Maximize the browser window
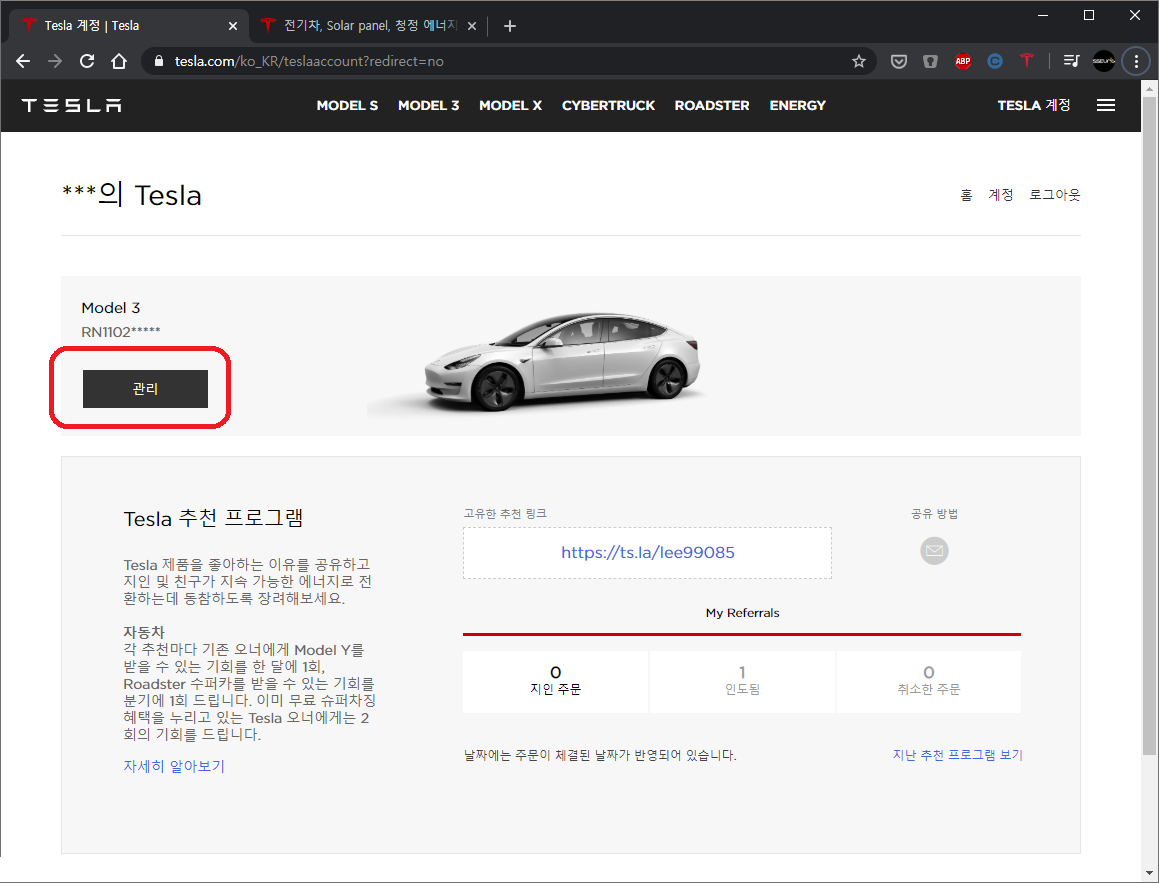 (1089, 16)
